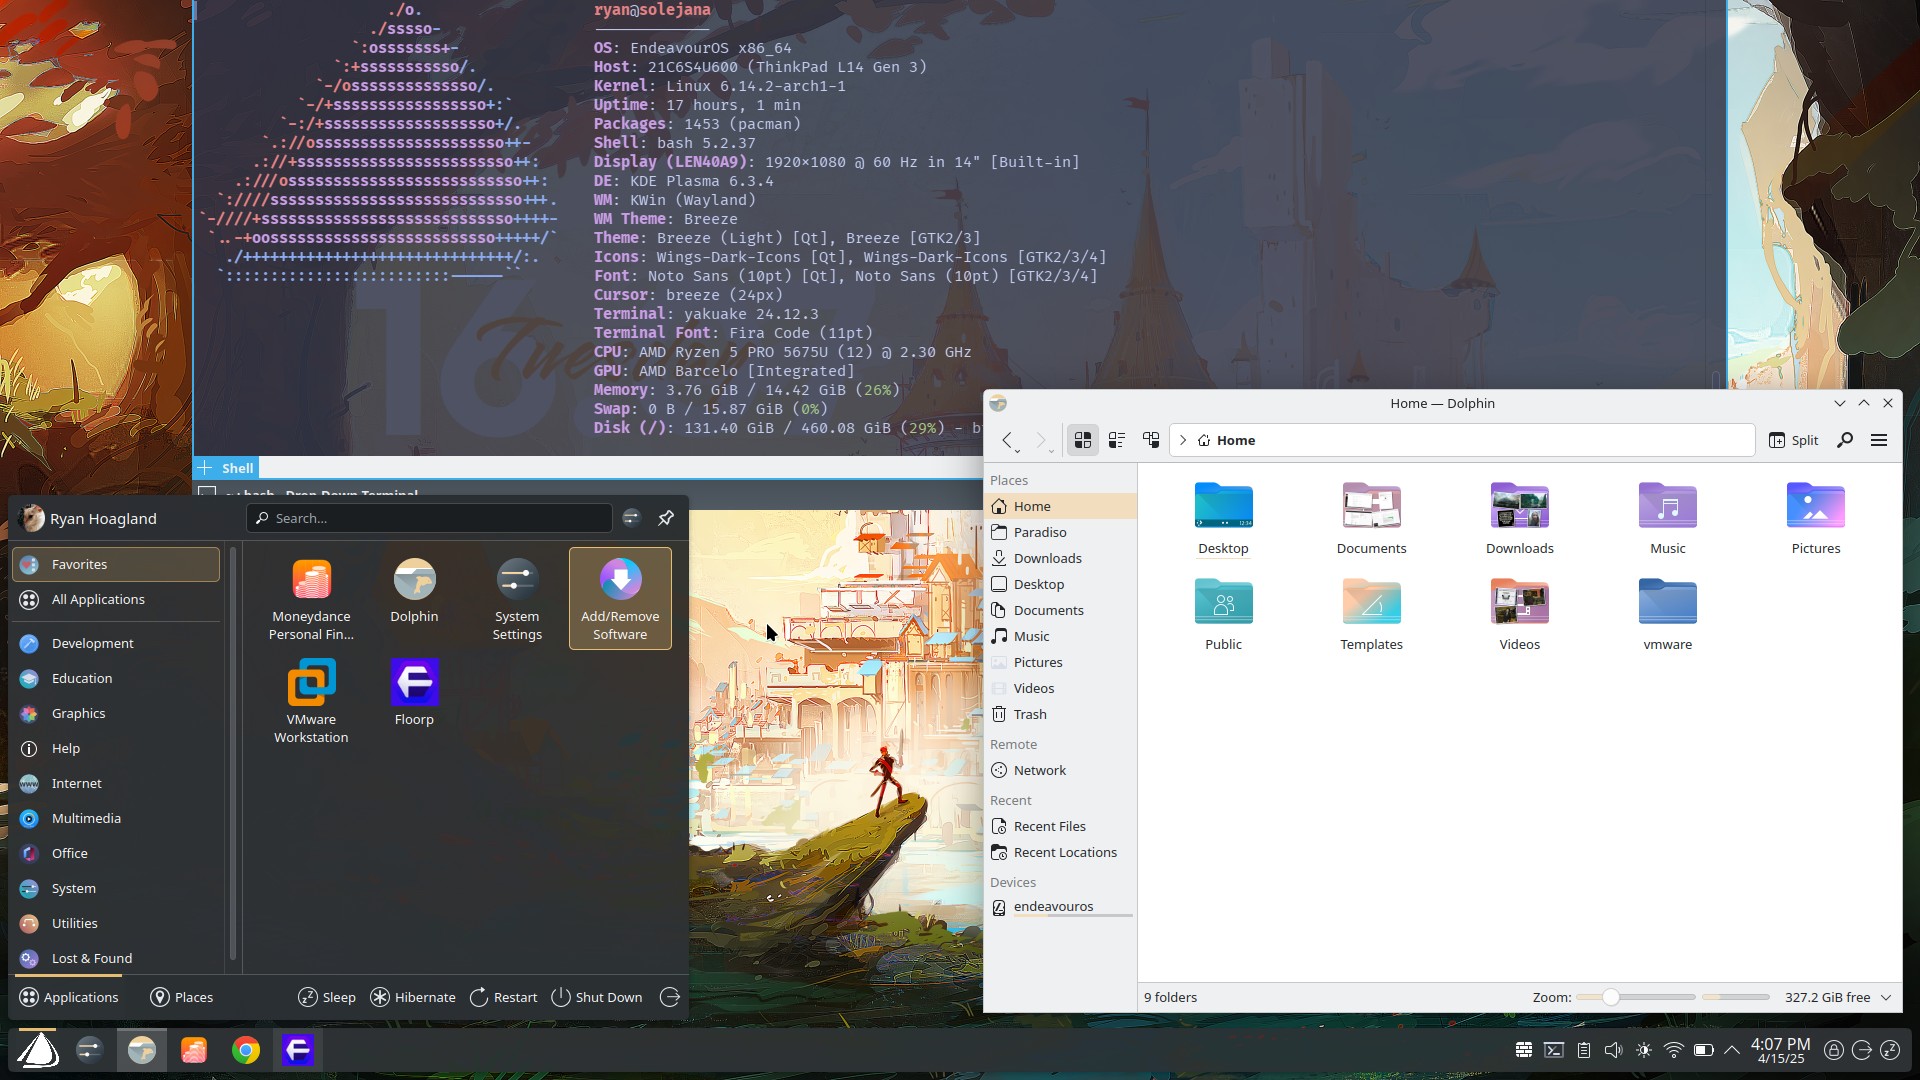
Task: Open the Downloads folder icon in file view
Action: click(x=1519, y=518)
